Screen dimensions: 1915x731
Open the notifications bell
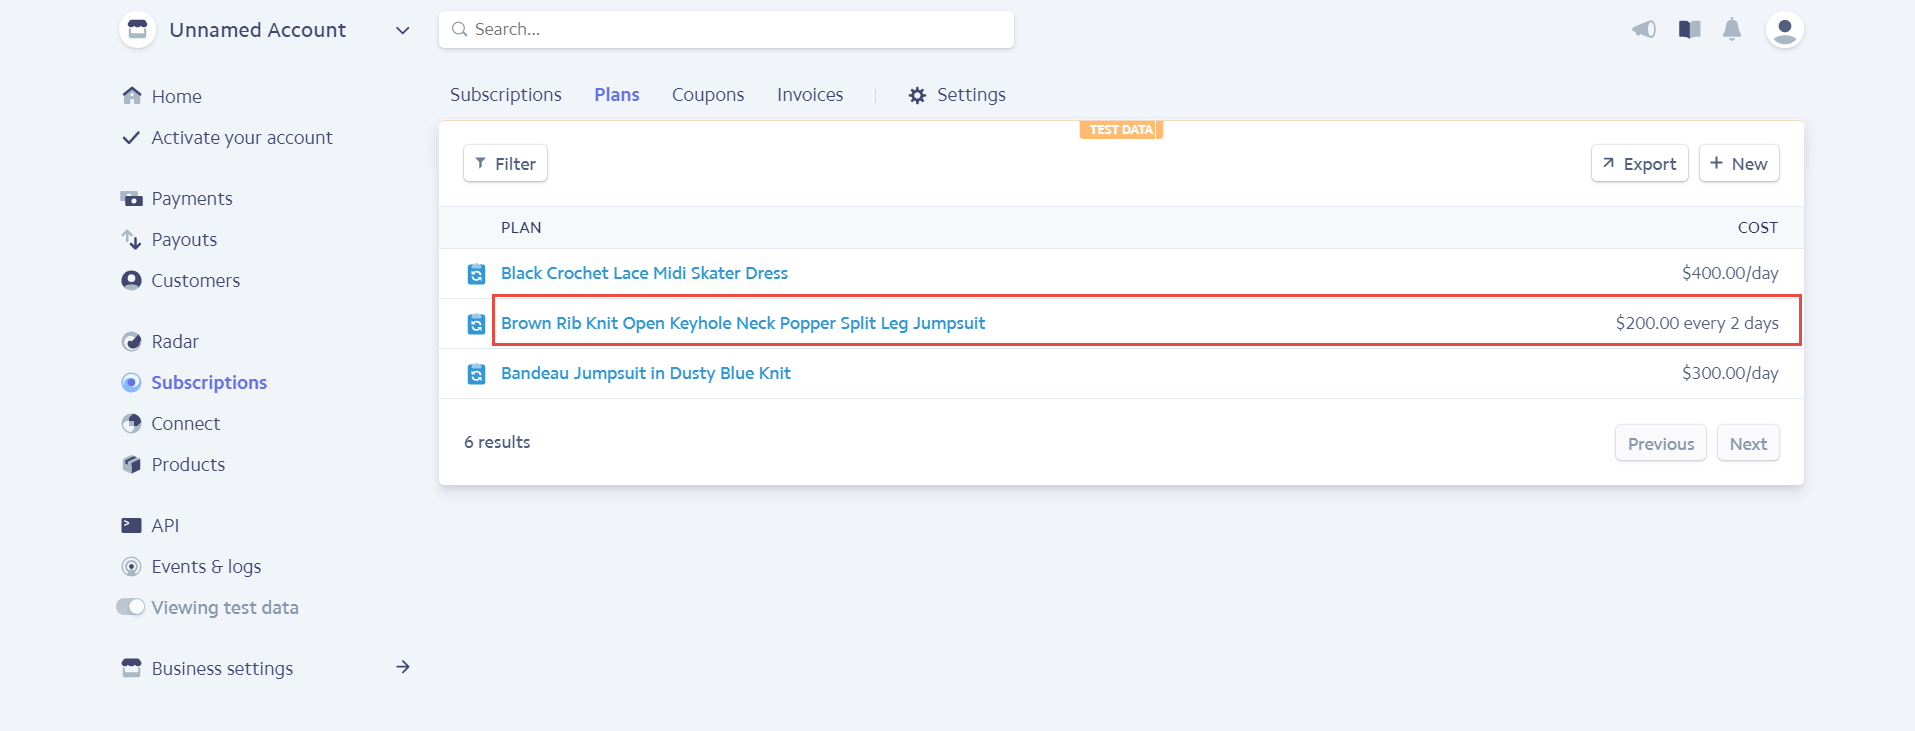click(x=1732, y=30)
